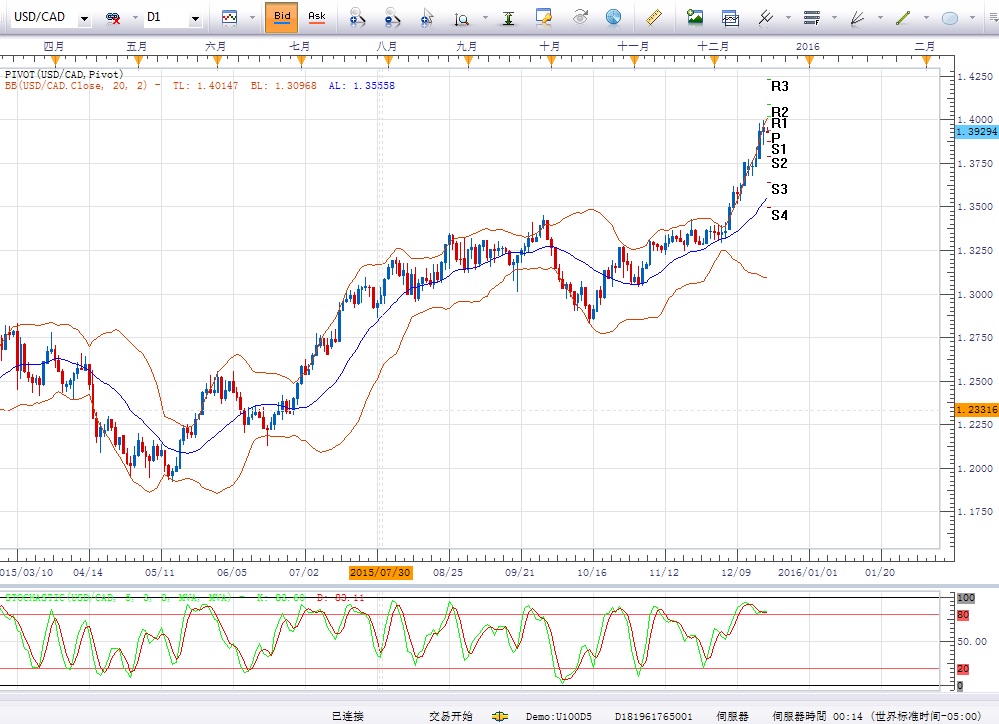The width and height of the screenshot is (999, 724).
Task: Click the zoom in magnifier icon
Action: [355, 17]
